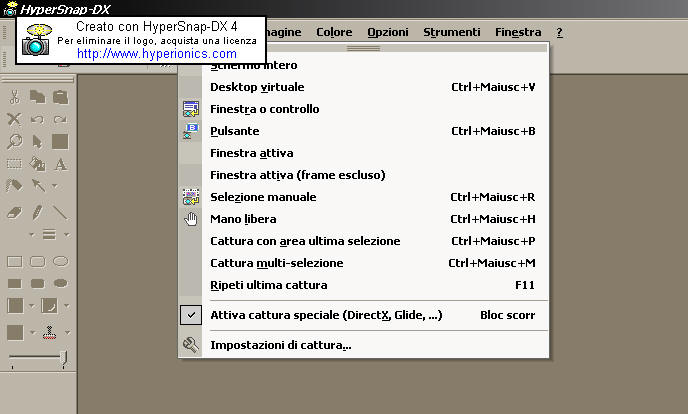Viewport: 688px width, 414px height.
Task: Open the hyperionics.com link
Action: (142, 53)
